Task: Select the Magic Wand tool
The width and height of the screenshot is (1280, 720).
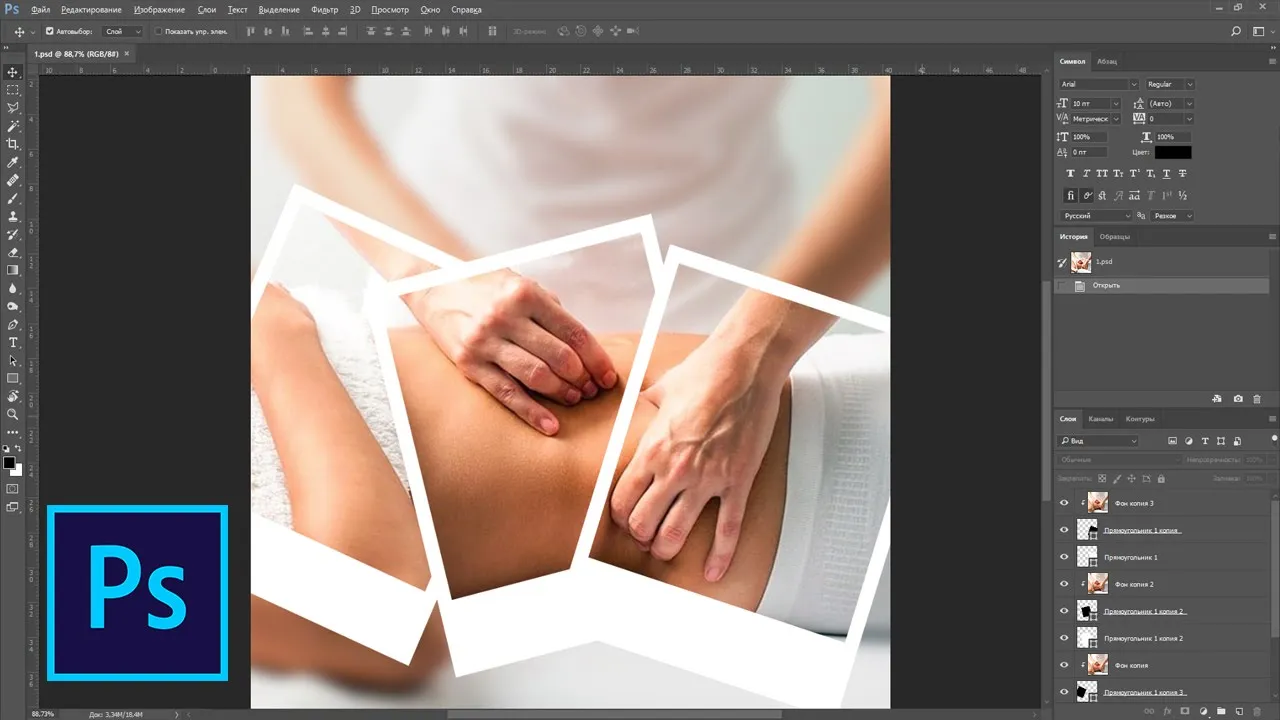Action: 13,126
